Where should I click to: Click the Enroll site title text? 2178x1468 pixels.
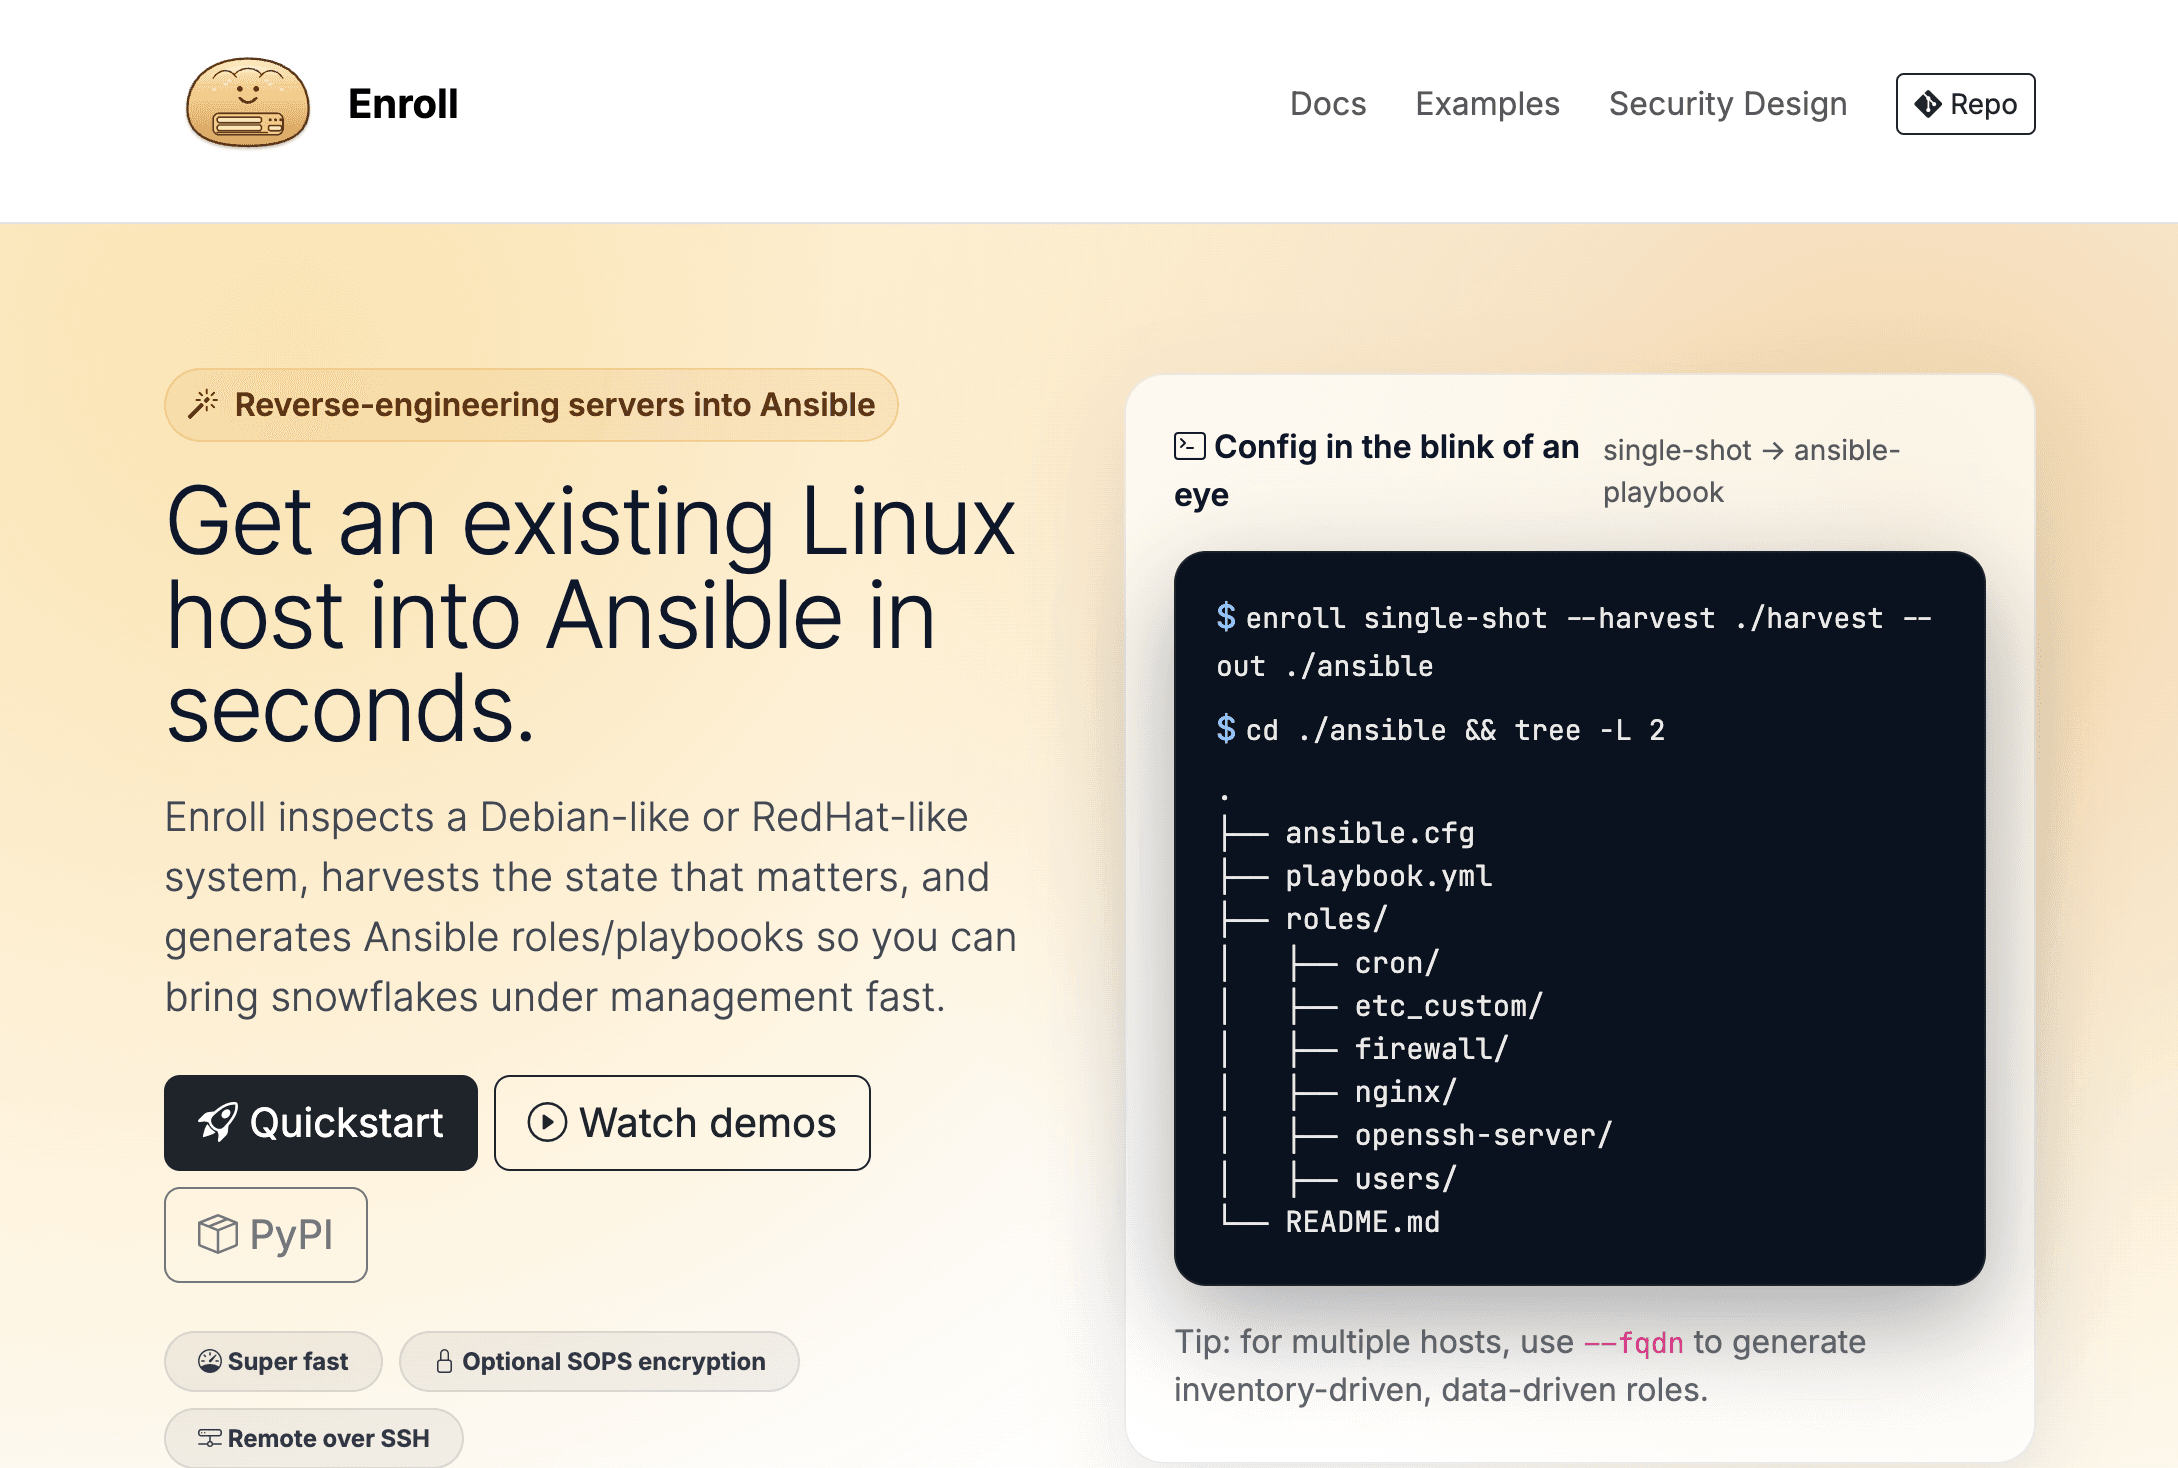[x=403, y=104]
